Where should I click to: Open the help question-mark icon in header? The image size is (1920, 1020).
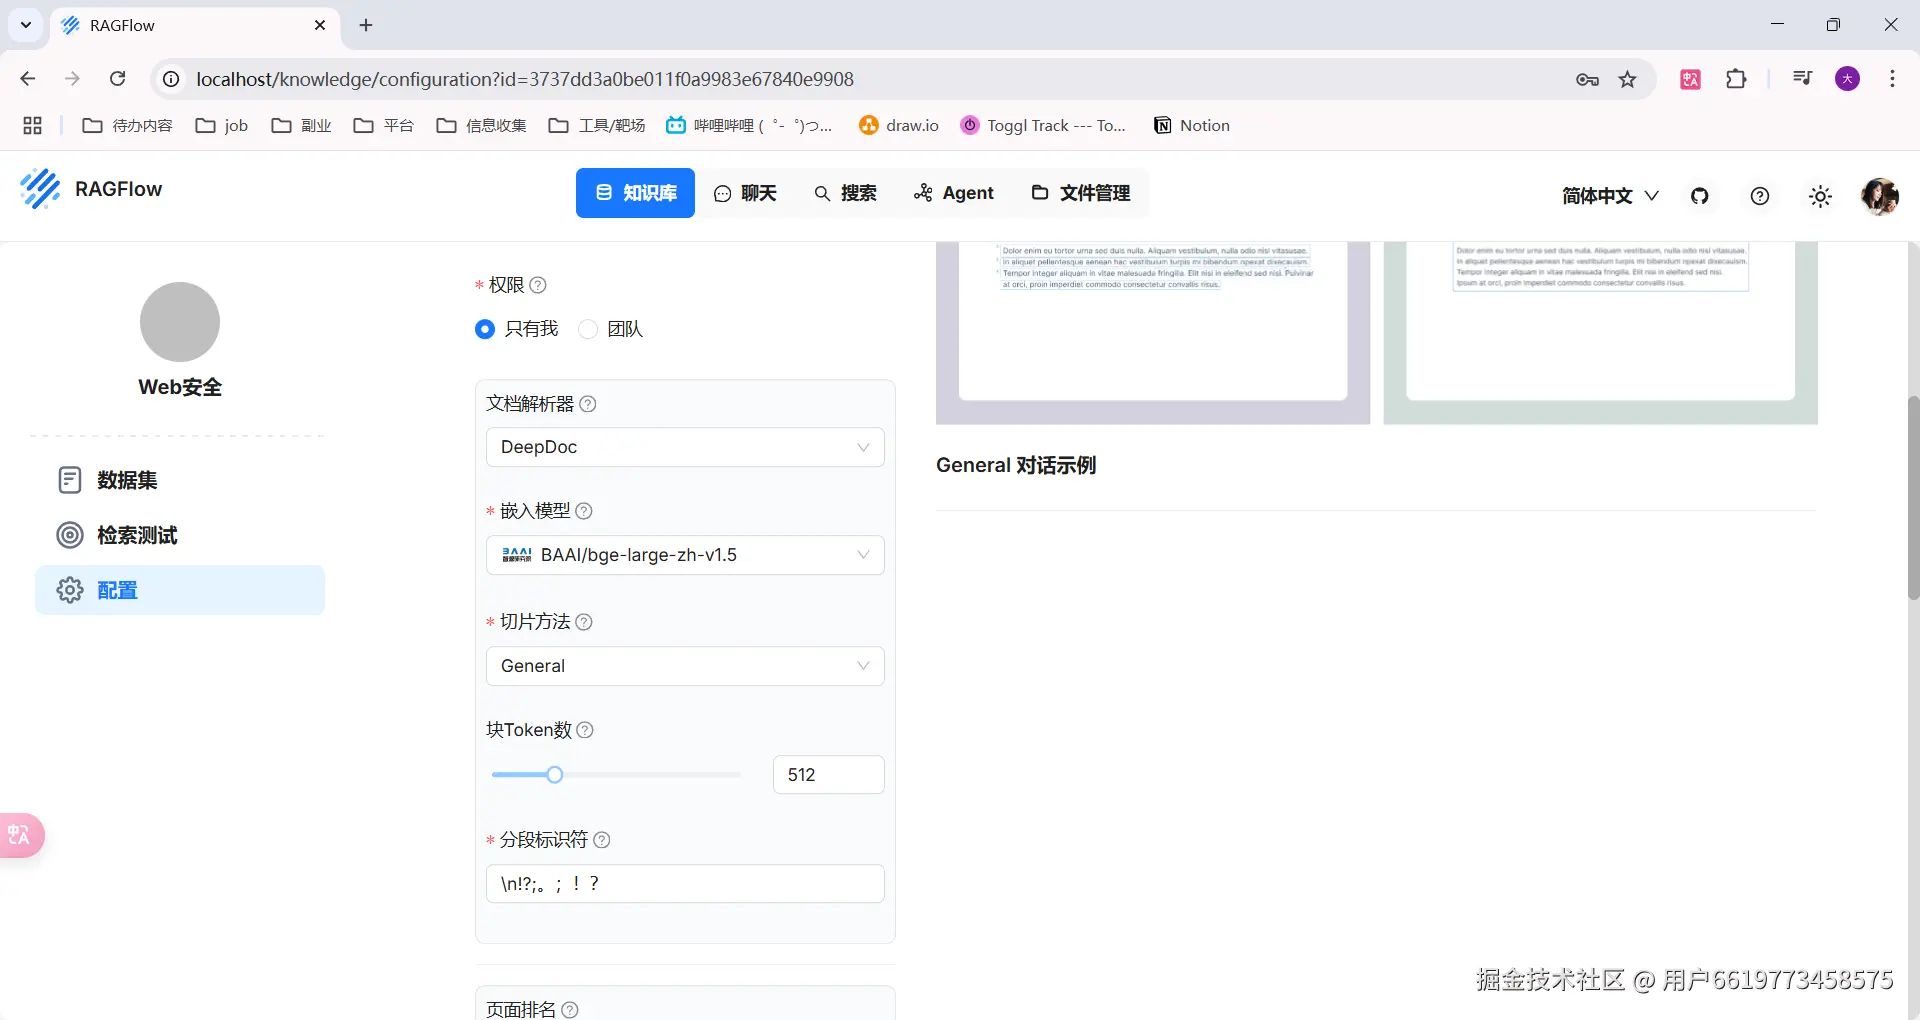[1760, 196]
